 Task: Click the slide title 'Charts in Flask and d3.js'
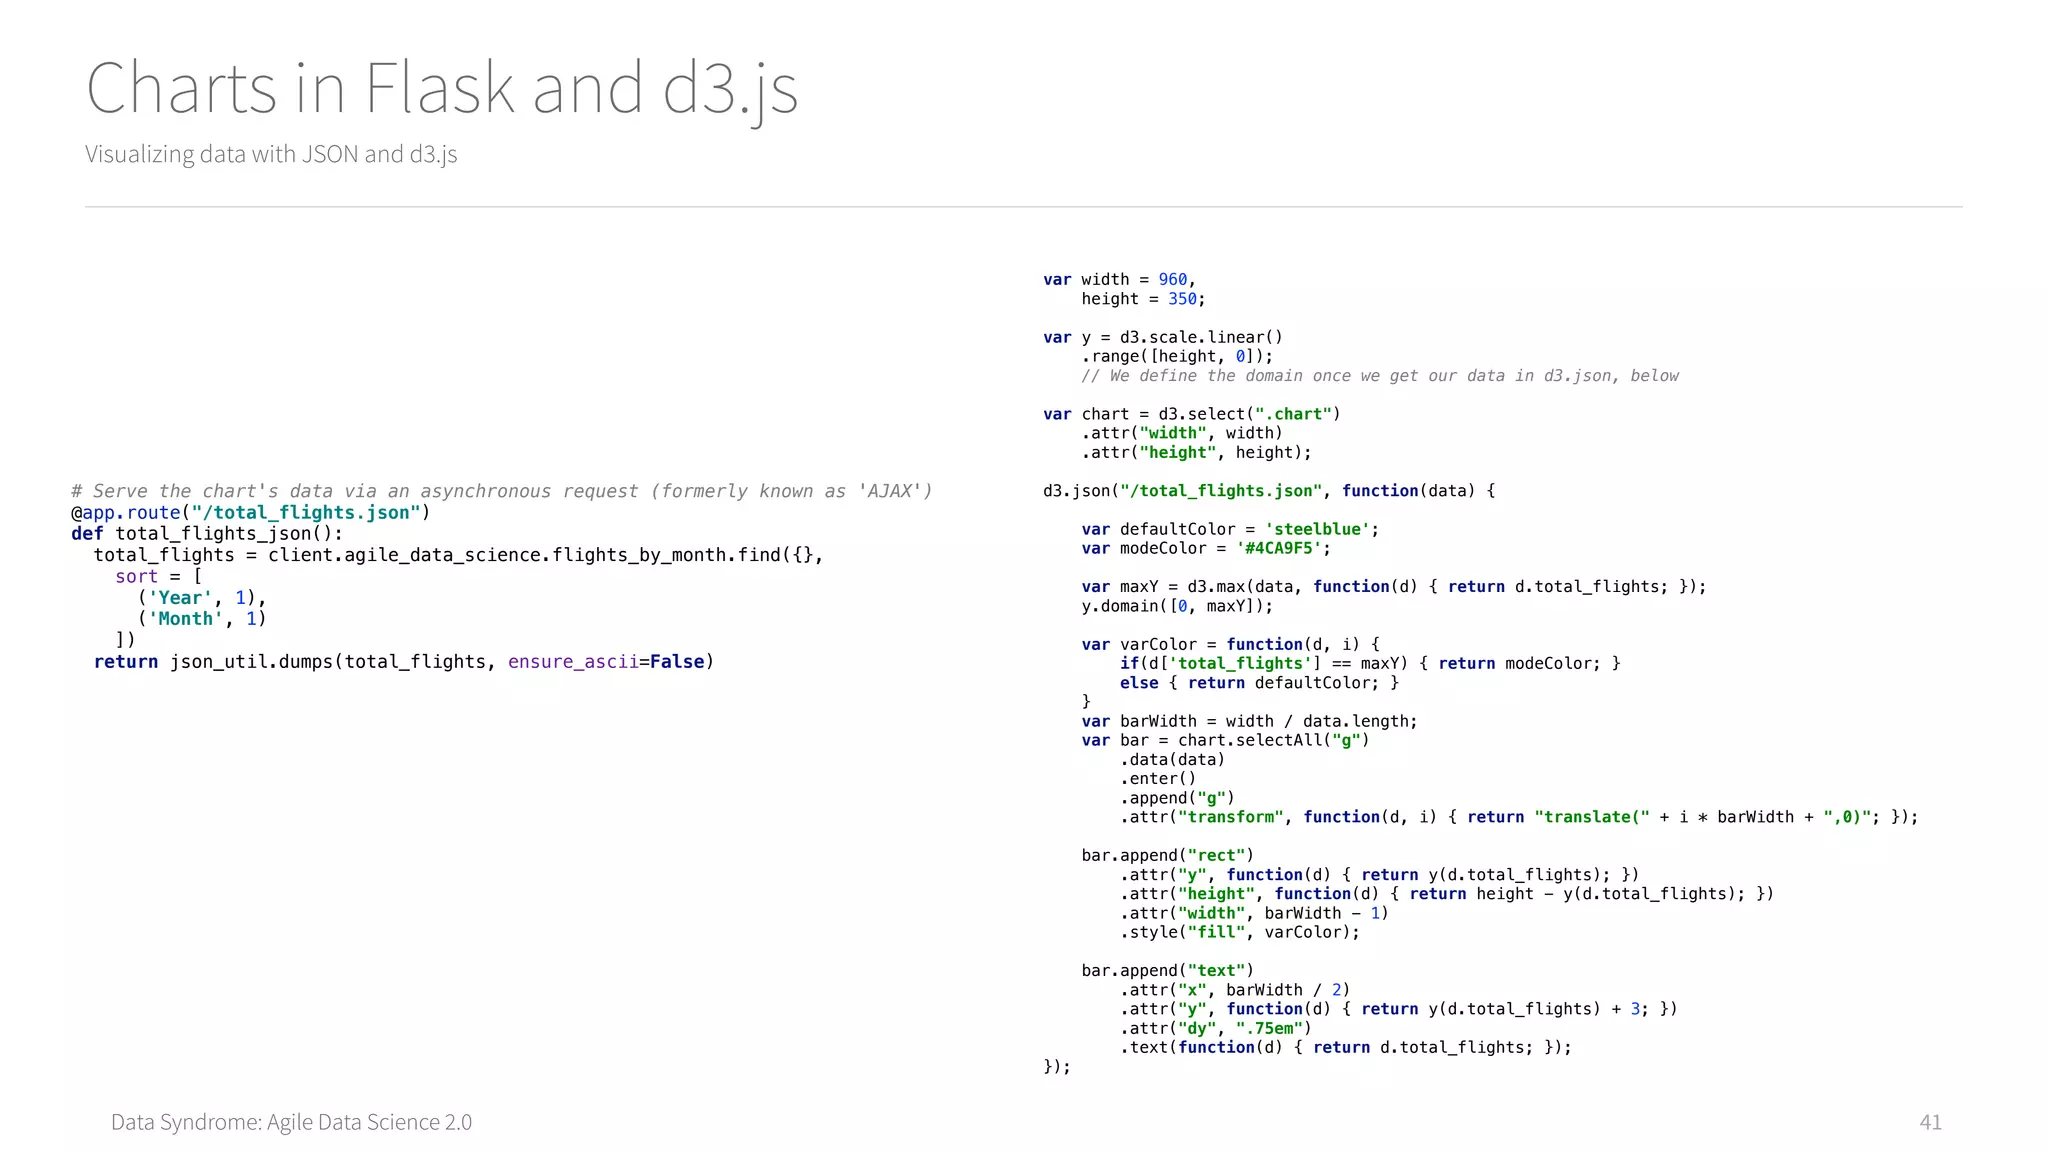(x=441, y=89)
